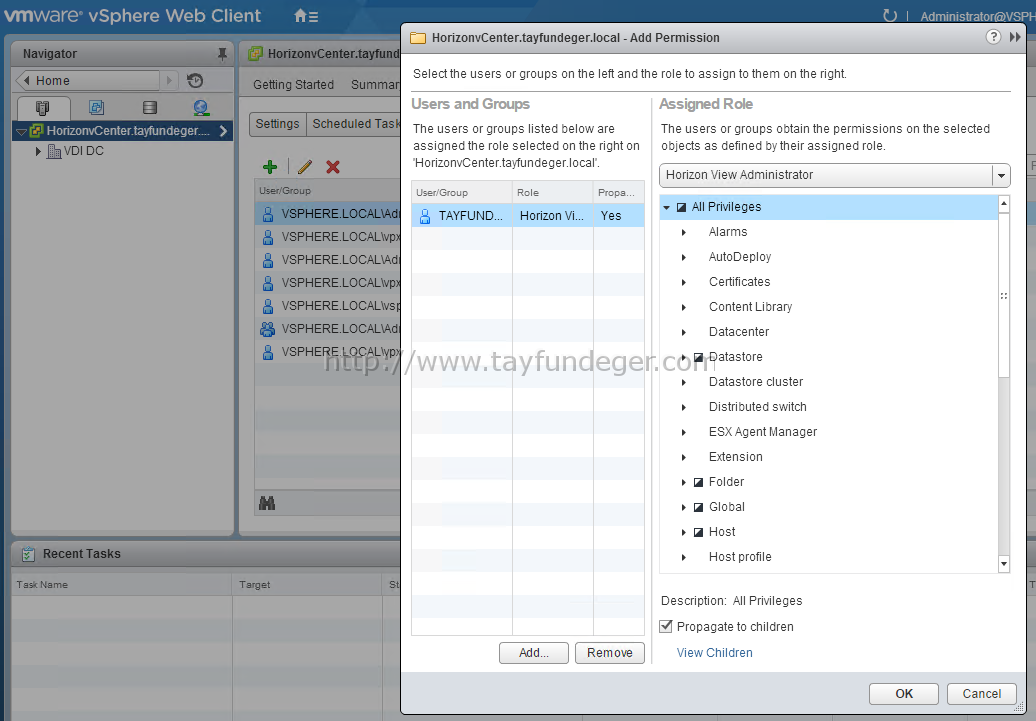Expand the Folder privilege node
Viewport: 1036px width, 721px height.
click(684, 482)
